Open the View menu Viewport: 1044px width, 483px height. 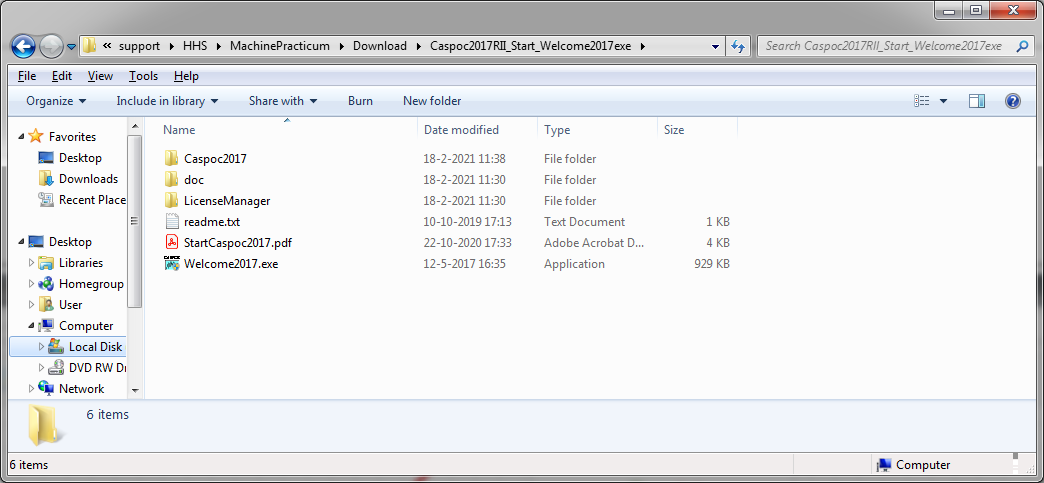[x=101, y=76]
